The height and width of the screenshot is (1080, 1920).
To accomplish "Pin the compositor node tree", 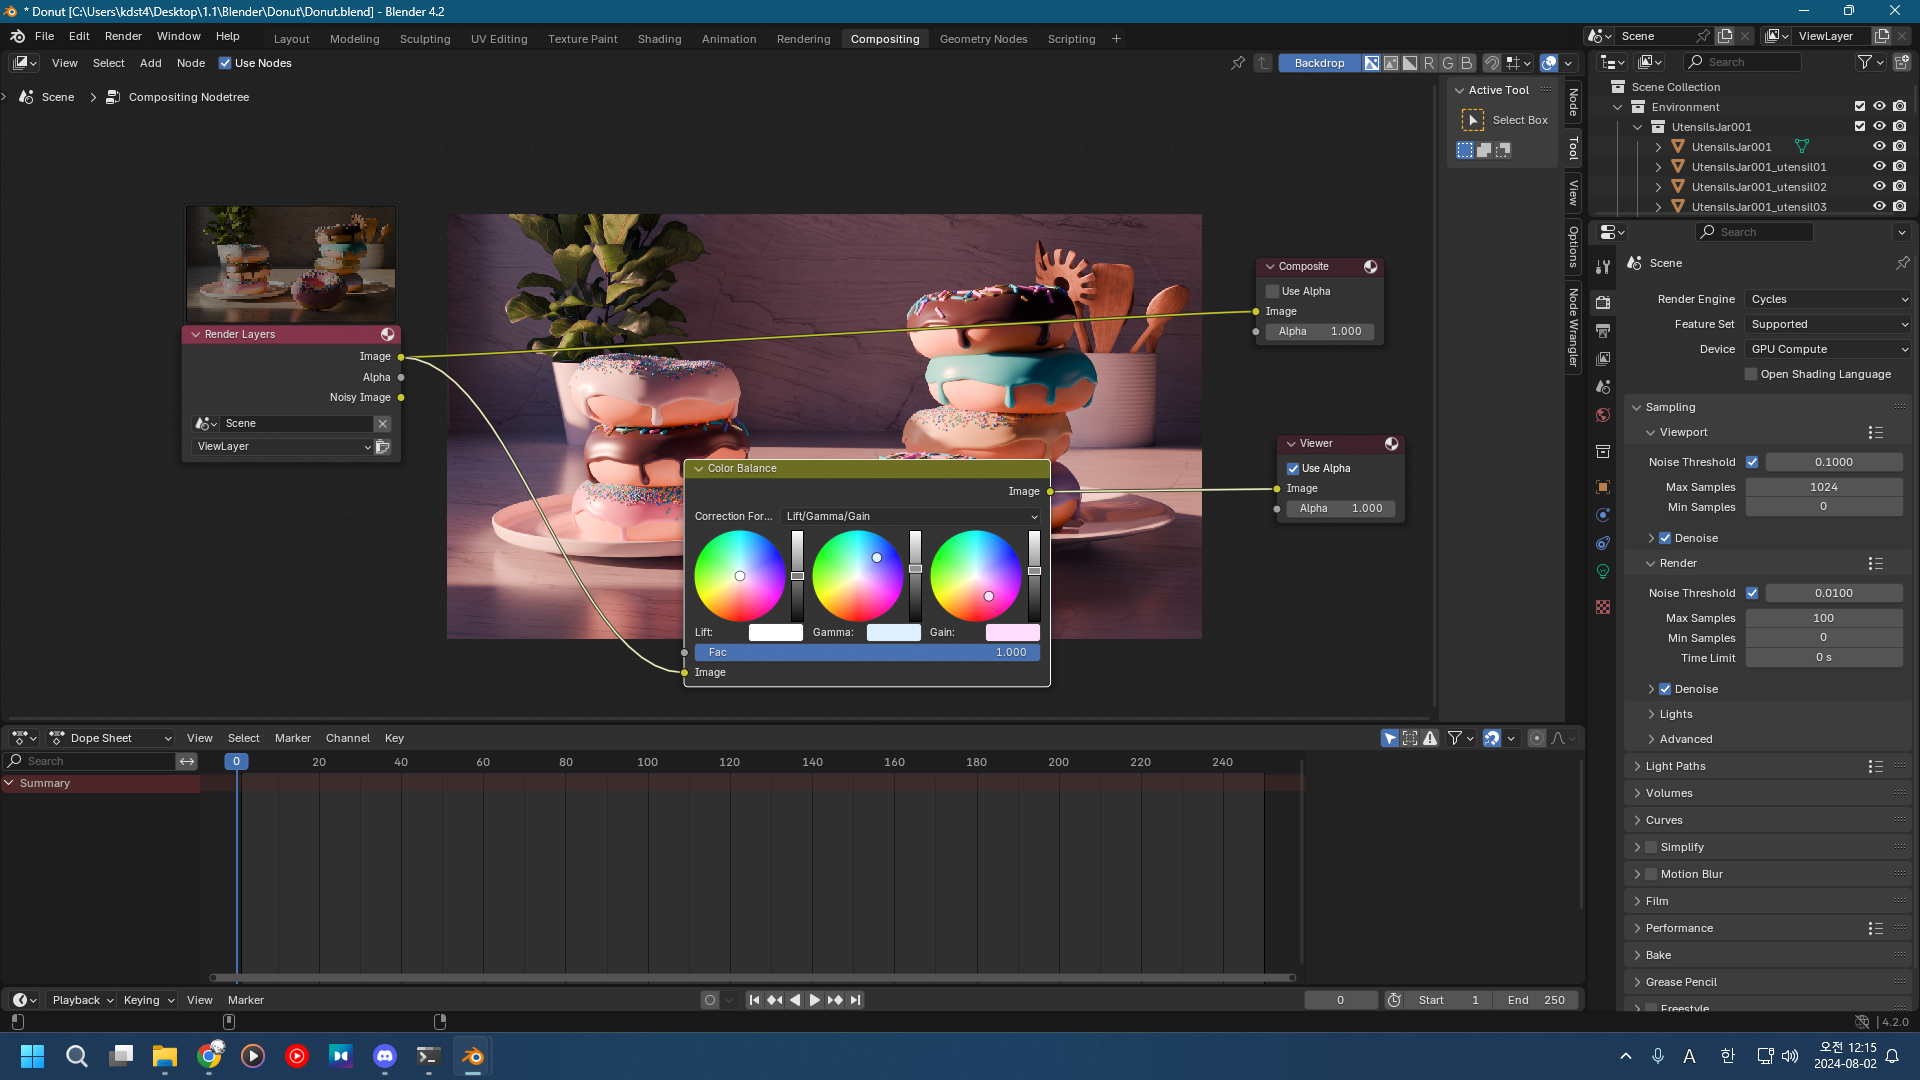I will coord(1238,63).
